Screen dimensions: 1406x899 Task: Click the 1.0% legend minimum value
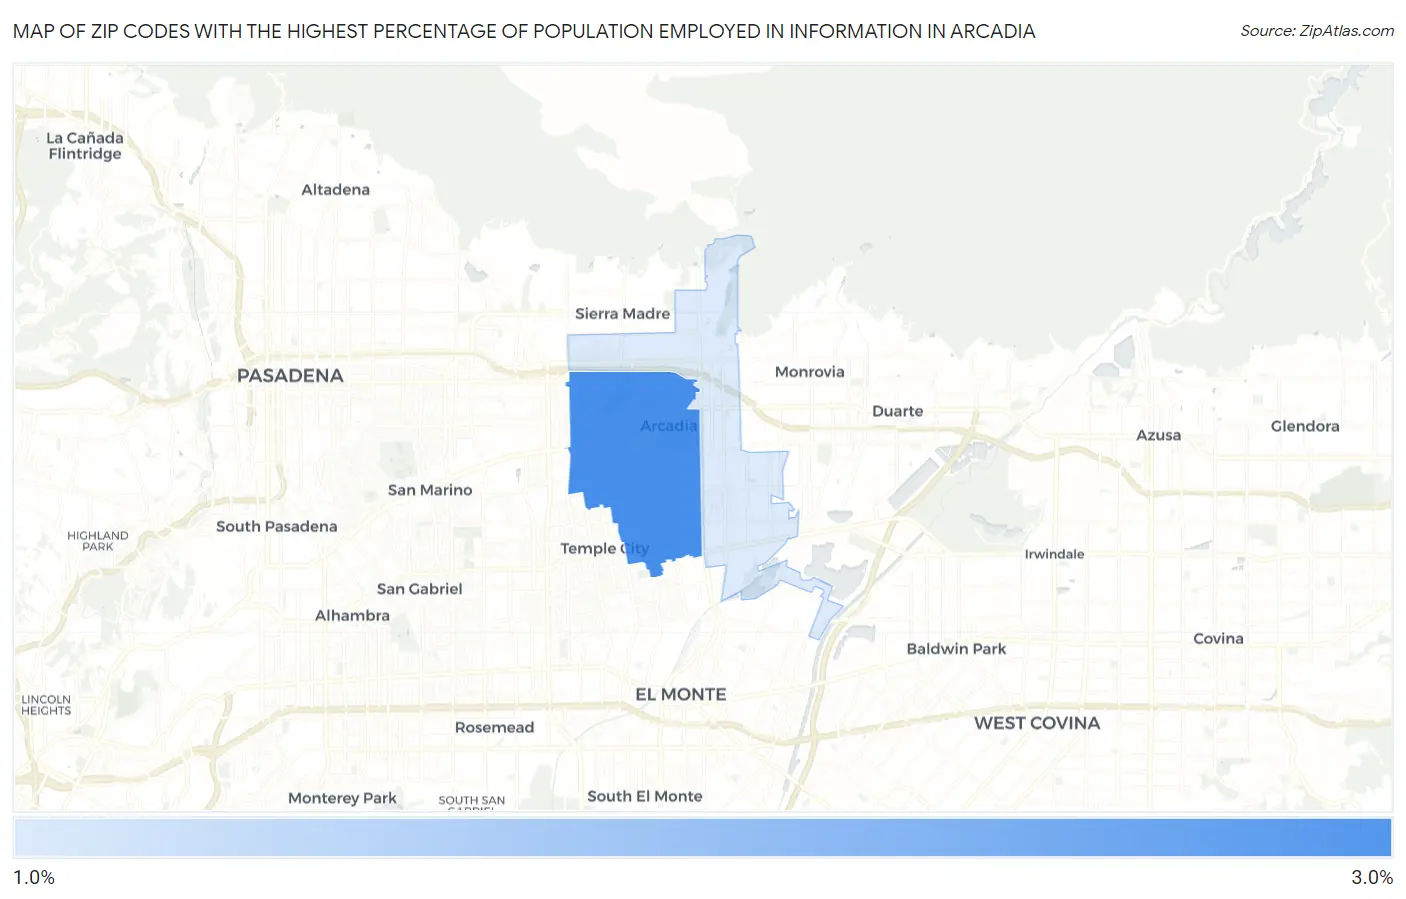34,878
